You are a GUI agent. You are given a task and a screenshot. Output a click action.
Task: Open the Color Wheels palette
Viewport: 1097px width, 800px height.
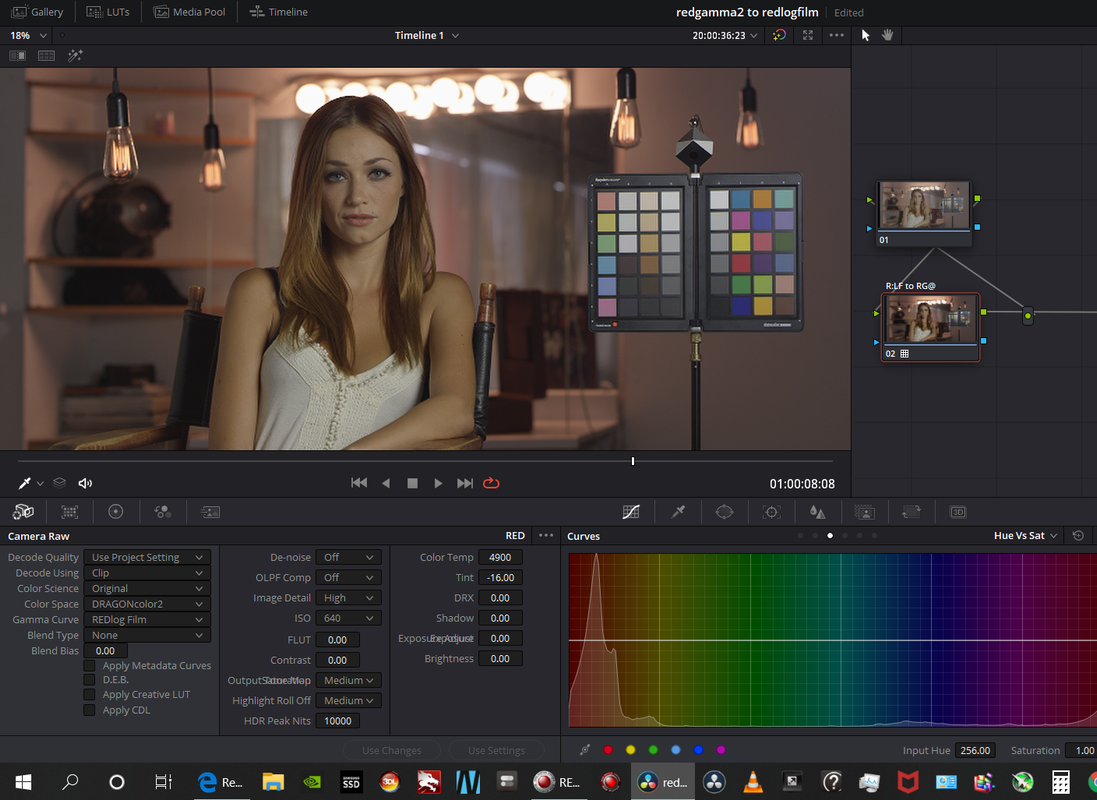pos(116,512)
